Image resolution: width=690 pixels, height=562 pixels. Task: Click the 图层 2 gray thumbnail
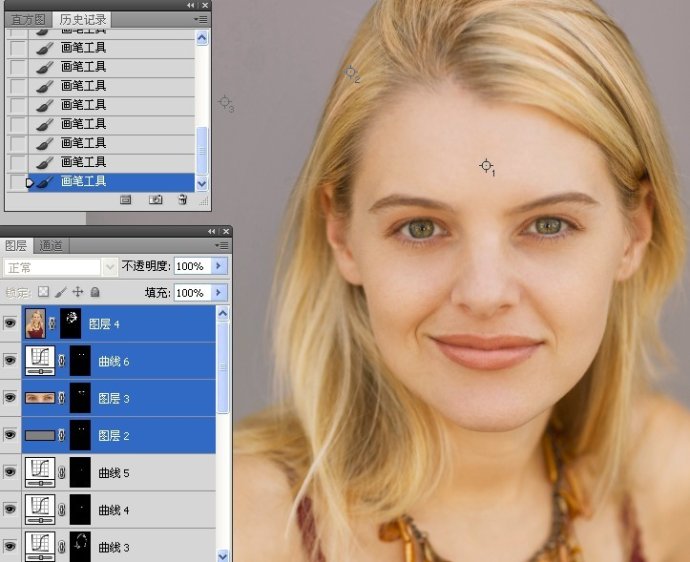tap(40, 435)
